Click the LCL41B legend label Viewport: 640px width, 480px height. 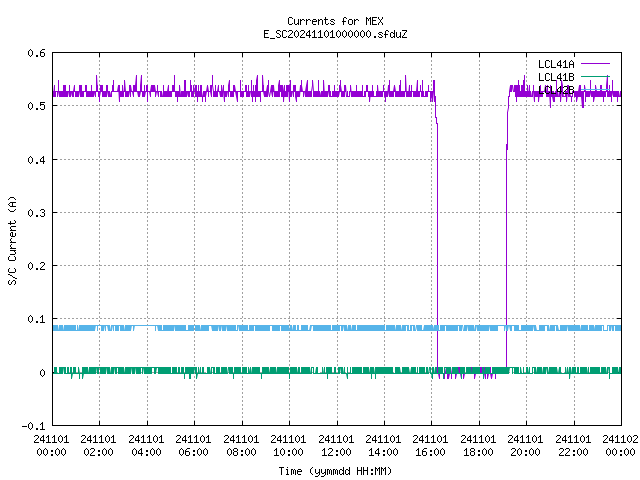[x=556, y=77]
